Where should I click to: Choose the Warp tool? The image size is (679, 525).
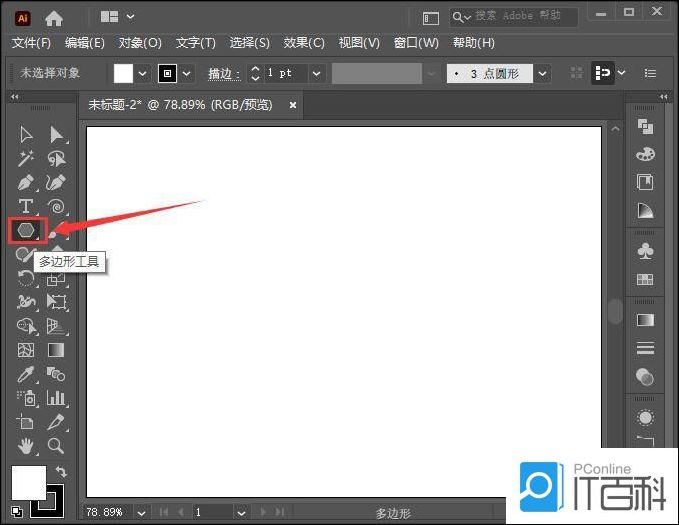[26, 301]
